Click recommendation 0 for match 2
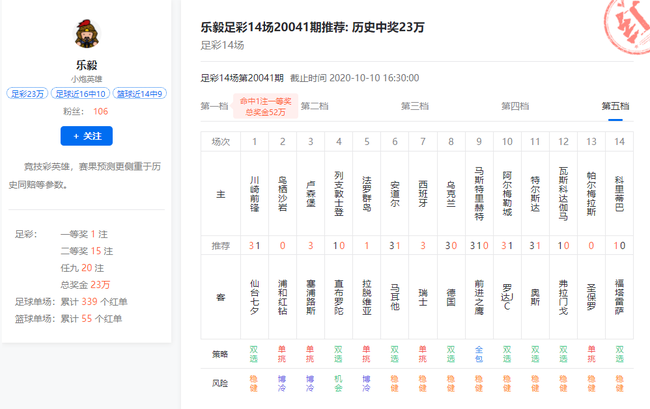The height and width of the screenshot is (409, 650). point(282,246)
